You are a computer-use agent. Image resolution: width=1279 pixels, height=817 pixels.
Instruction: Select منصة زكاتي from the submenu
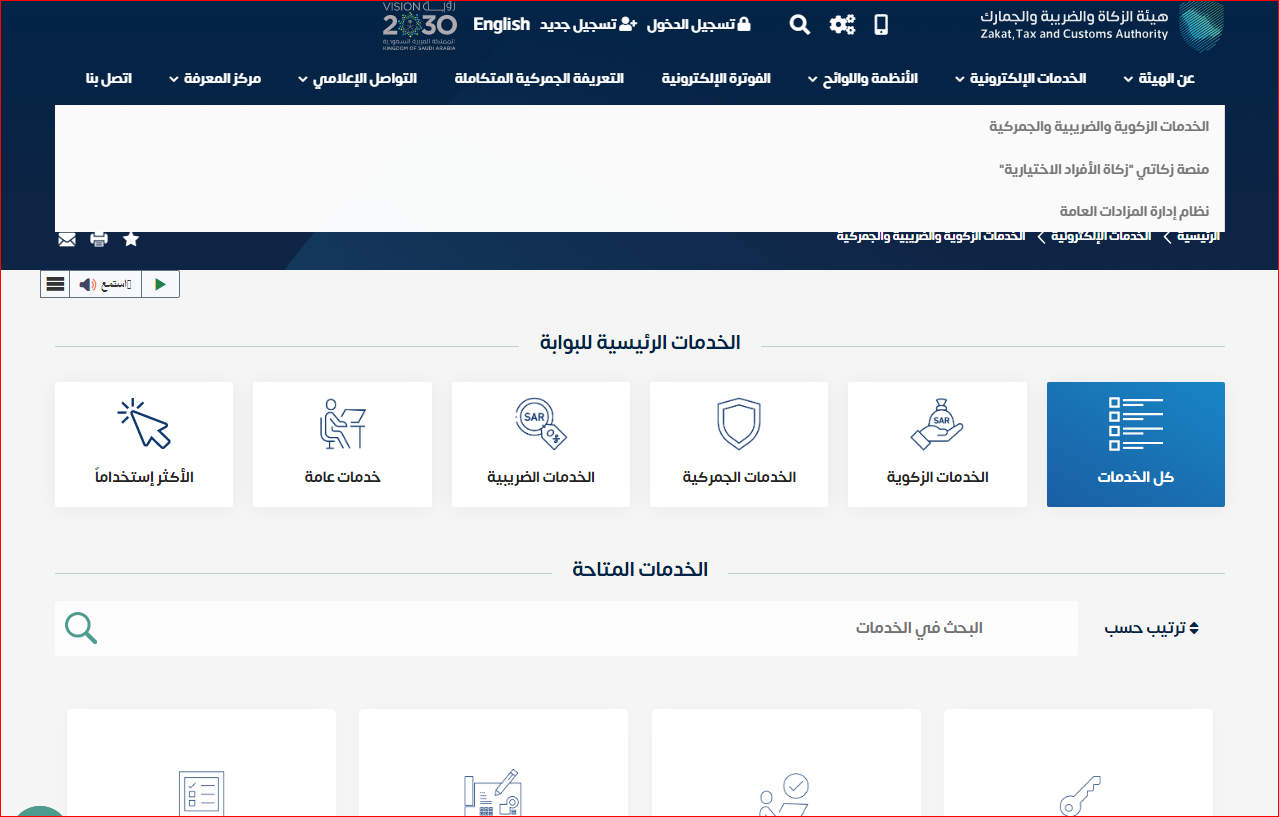click(x=1104, y=169)
